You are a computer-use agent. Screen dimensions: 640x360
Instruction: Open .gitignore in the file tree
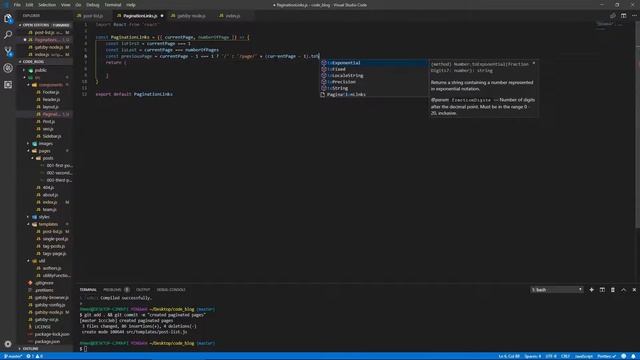pyautogui.click(x=44, y=283)
